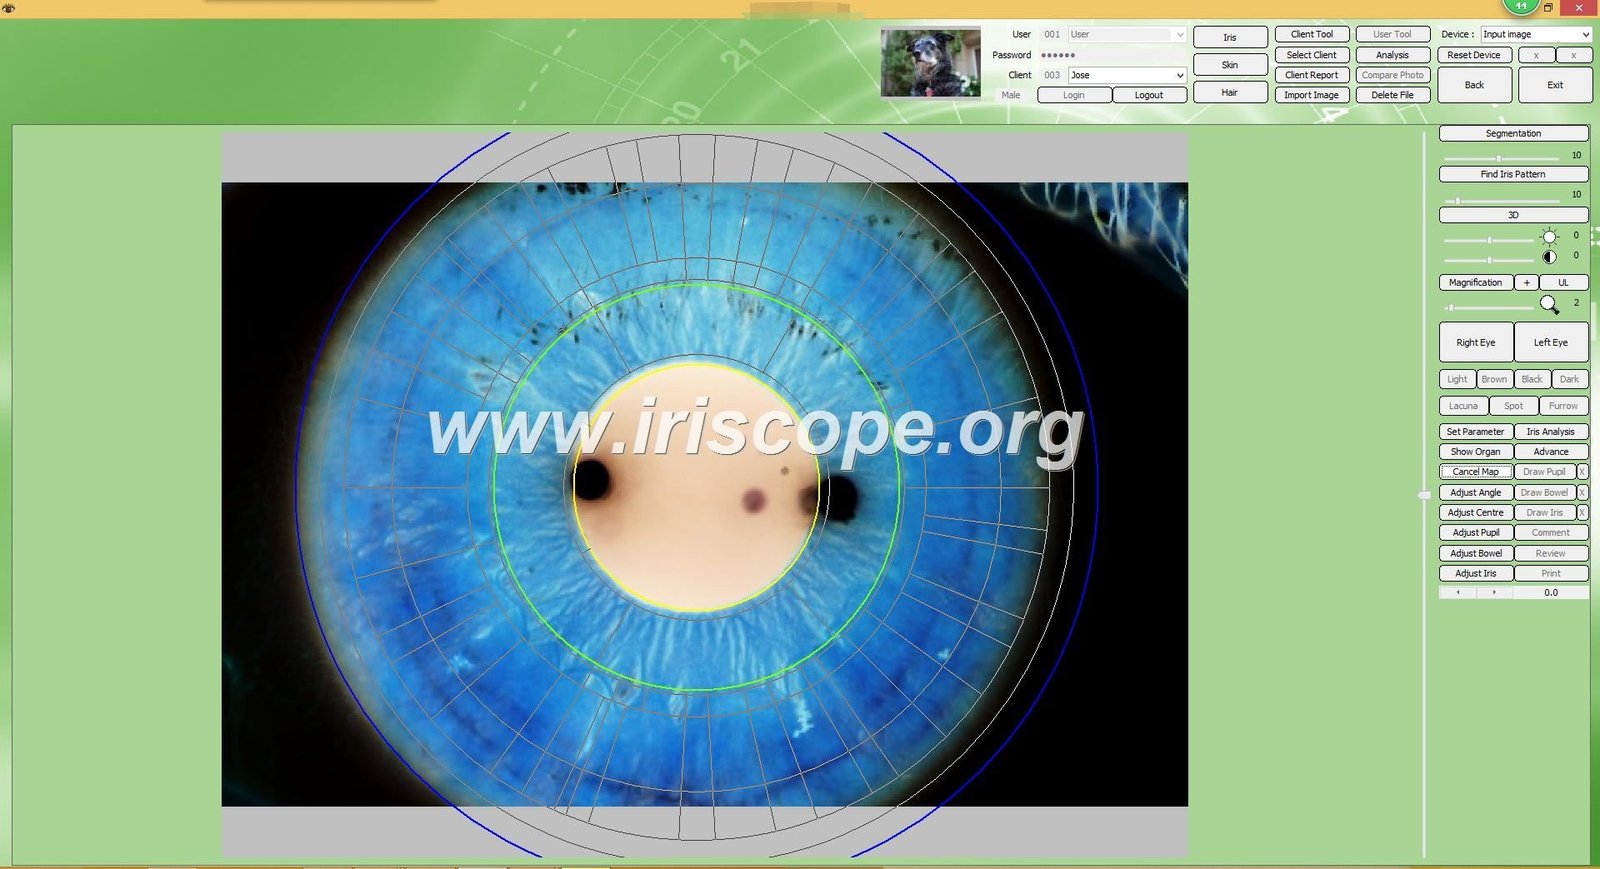Click the X beside Draw Pupil
1600x869 pixels.
click(x=1582, y=472)
